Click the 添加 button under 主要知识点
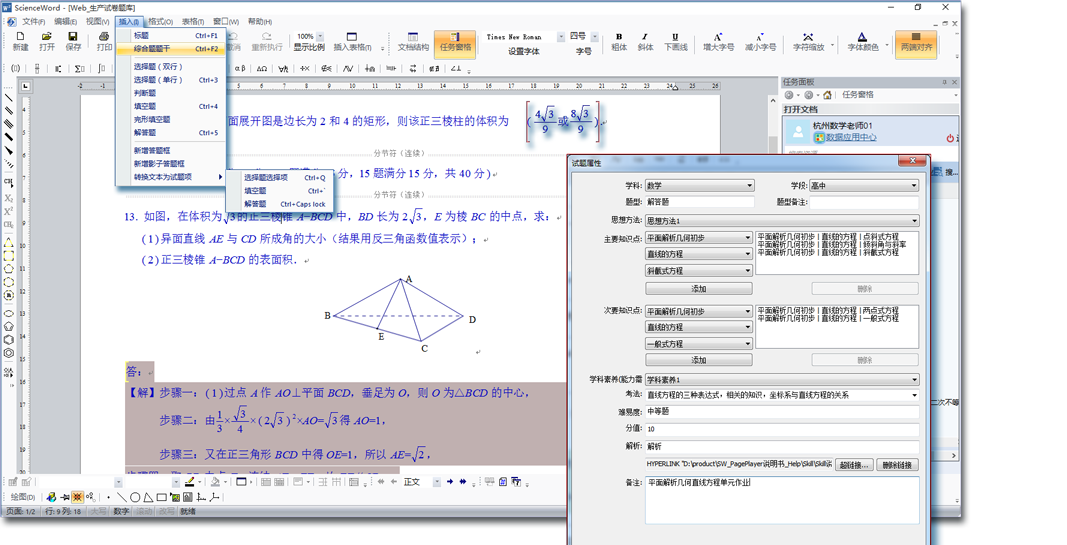This screenshot has height=545, width=1067. click(x=698, y=289)
